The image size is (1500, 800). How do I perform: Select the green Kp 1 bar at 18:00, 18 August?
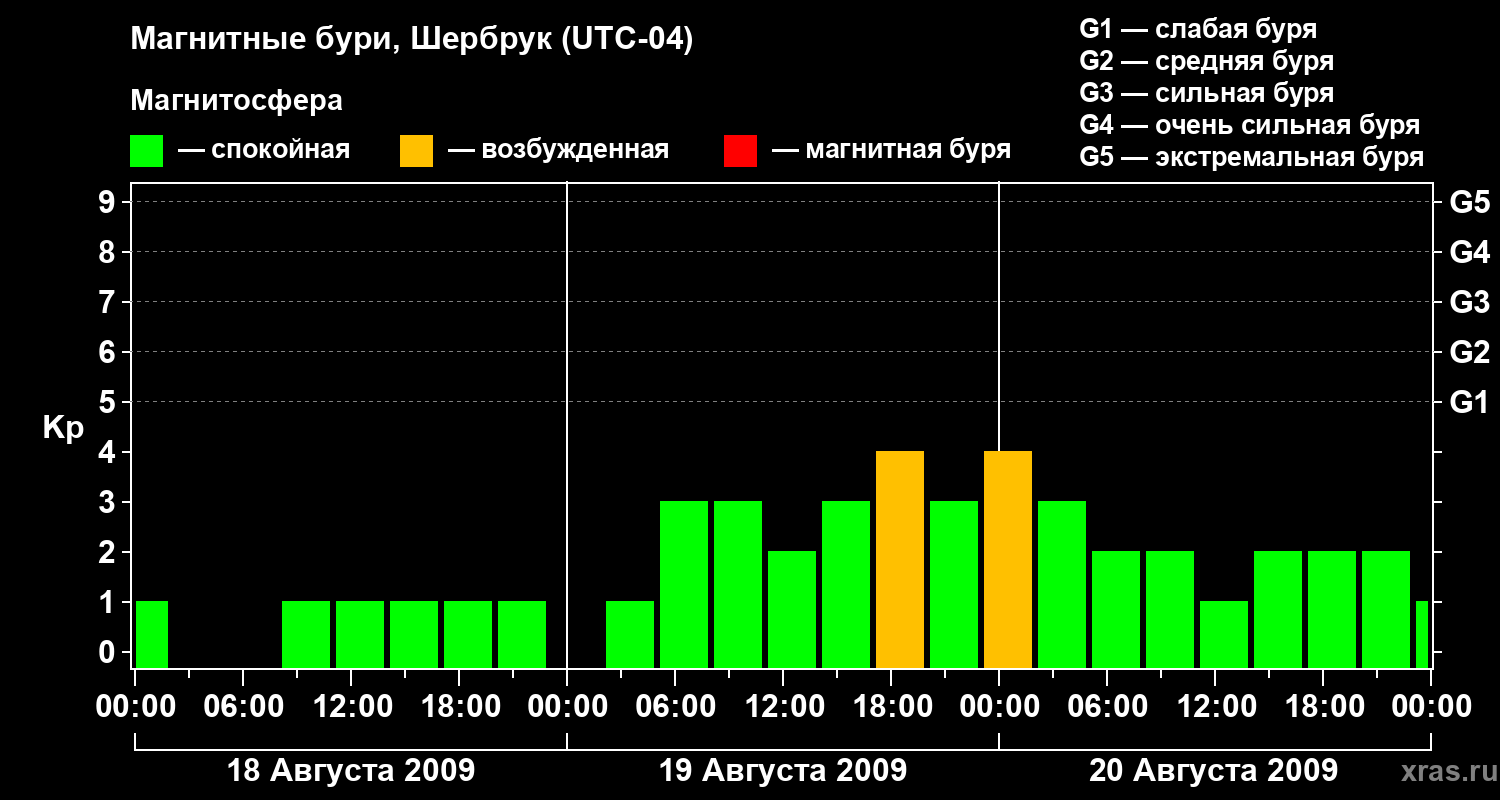point(468,635)
